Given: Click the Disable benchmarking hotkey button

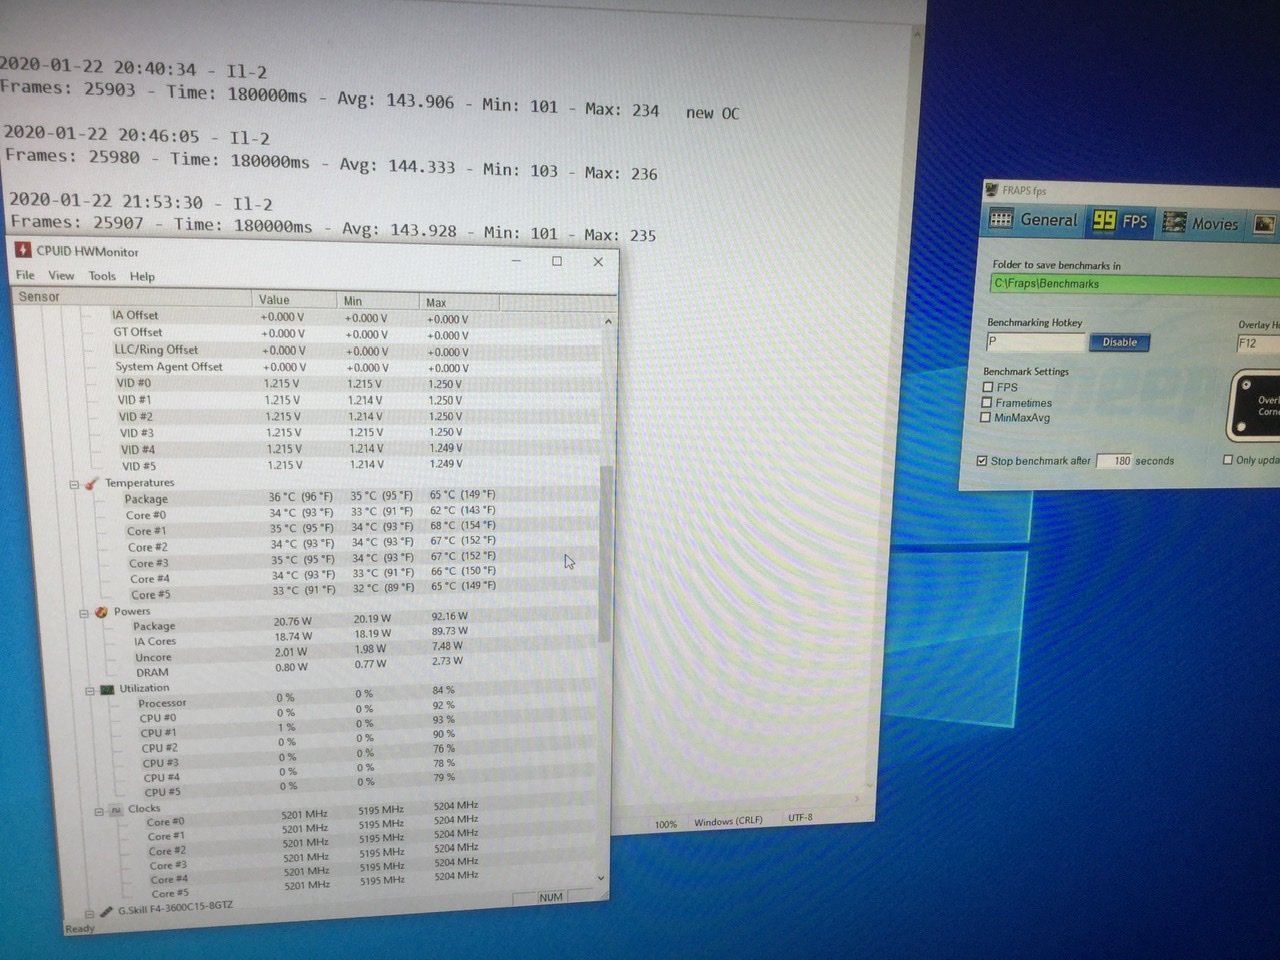Looking at the screenshot, I should coord(1119,342).
